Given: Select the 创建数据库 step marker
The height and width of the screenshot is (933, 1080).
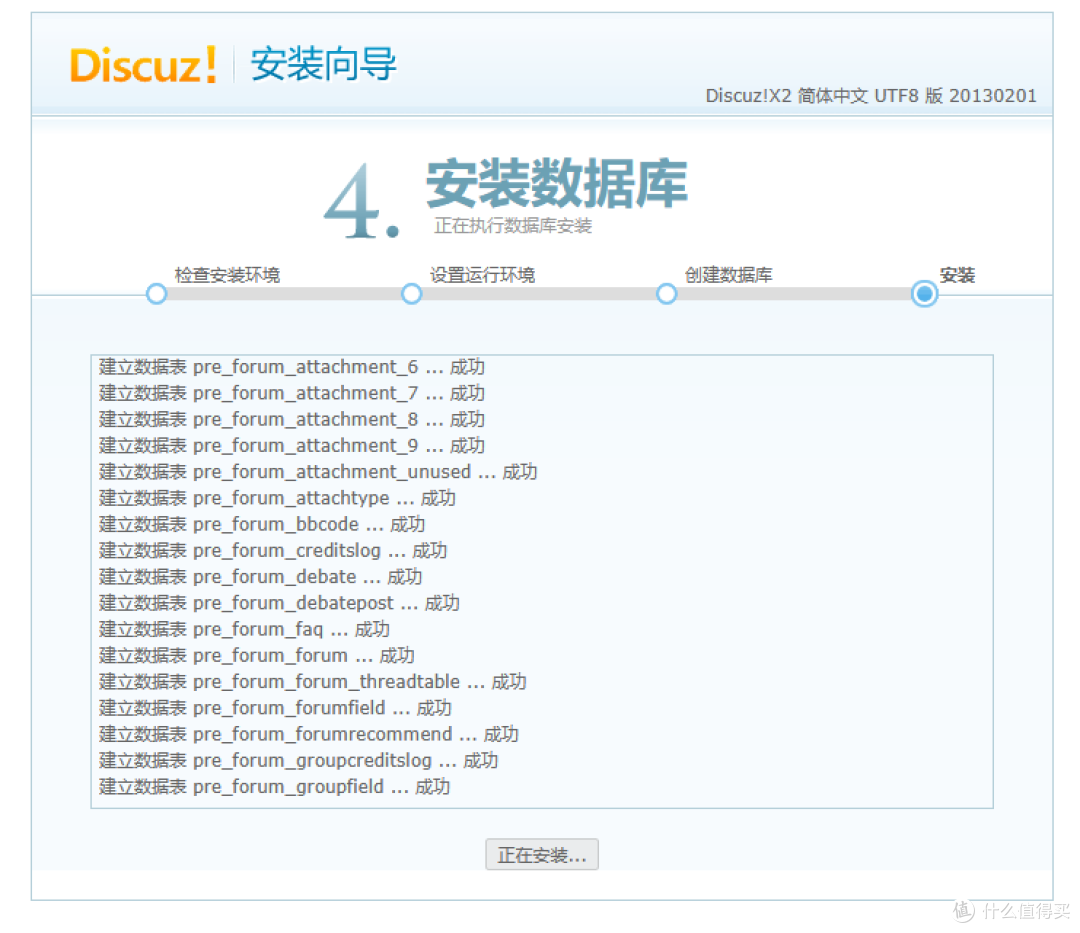Looking at the screenshot, I should [666, 294].
